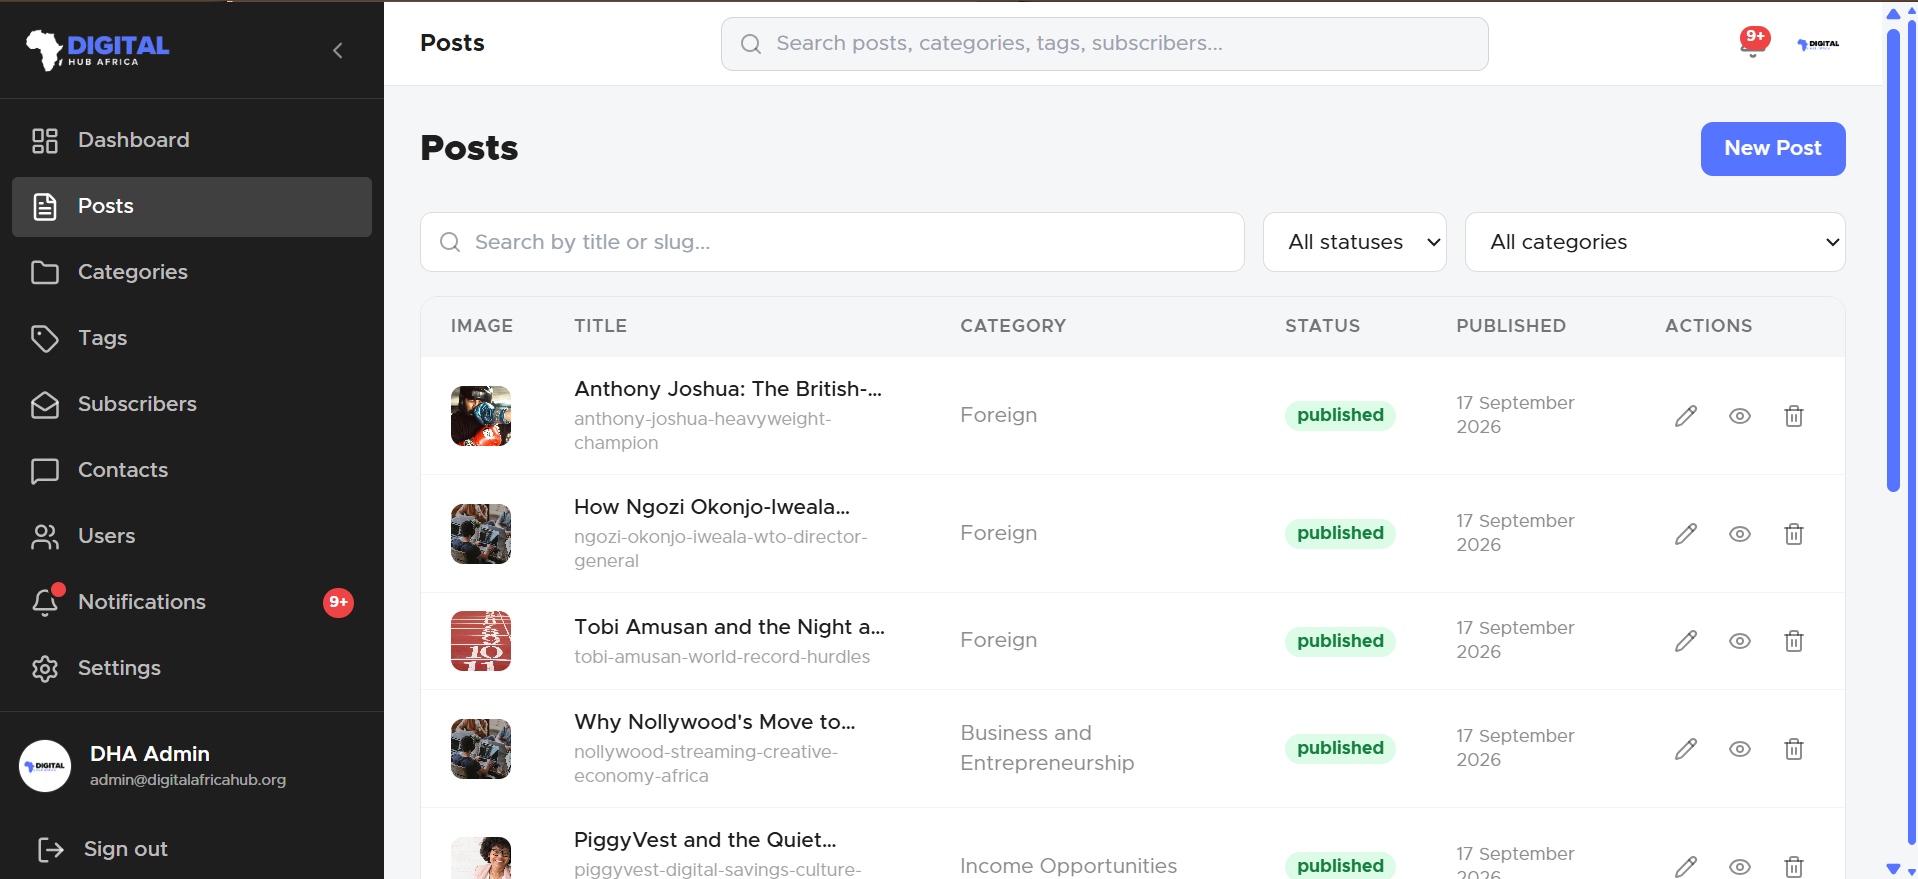This screenshot has width=1918, height=879.
Task: Preview the PiggyVest post
Action: point(1740,866)
